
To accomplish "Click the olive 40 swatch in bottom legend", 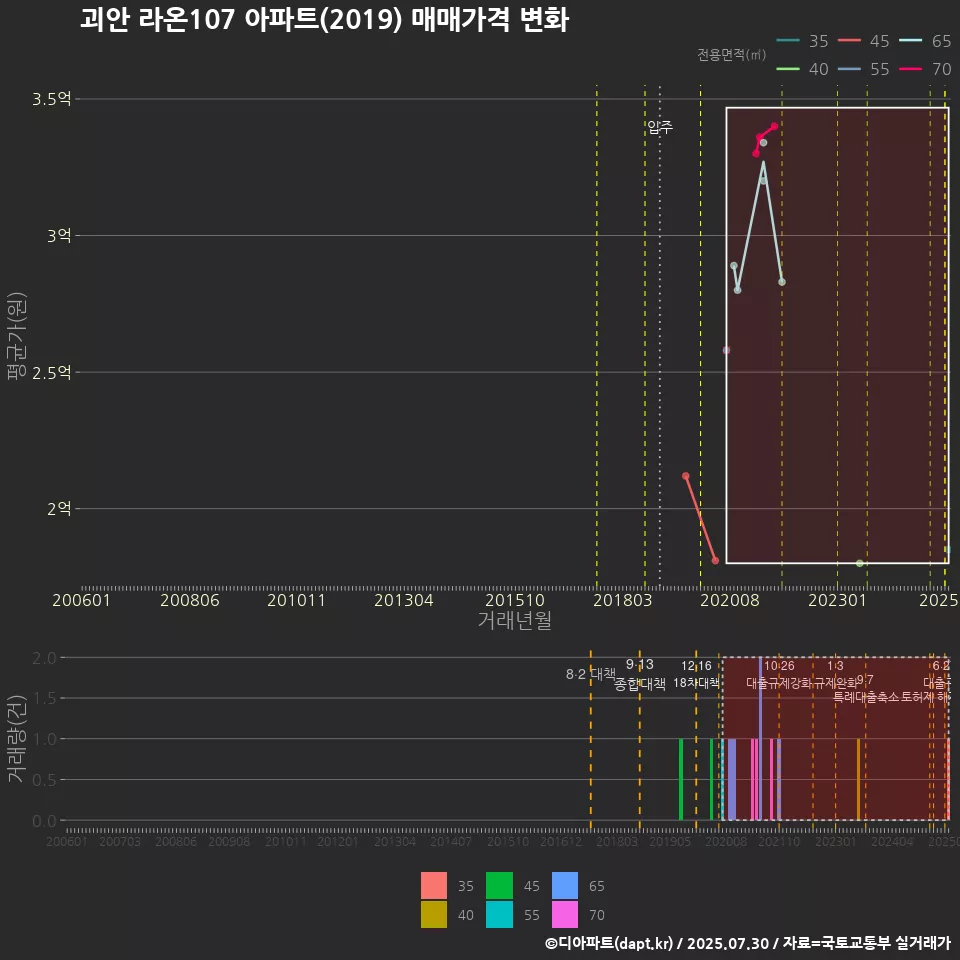I will (433, 914).
